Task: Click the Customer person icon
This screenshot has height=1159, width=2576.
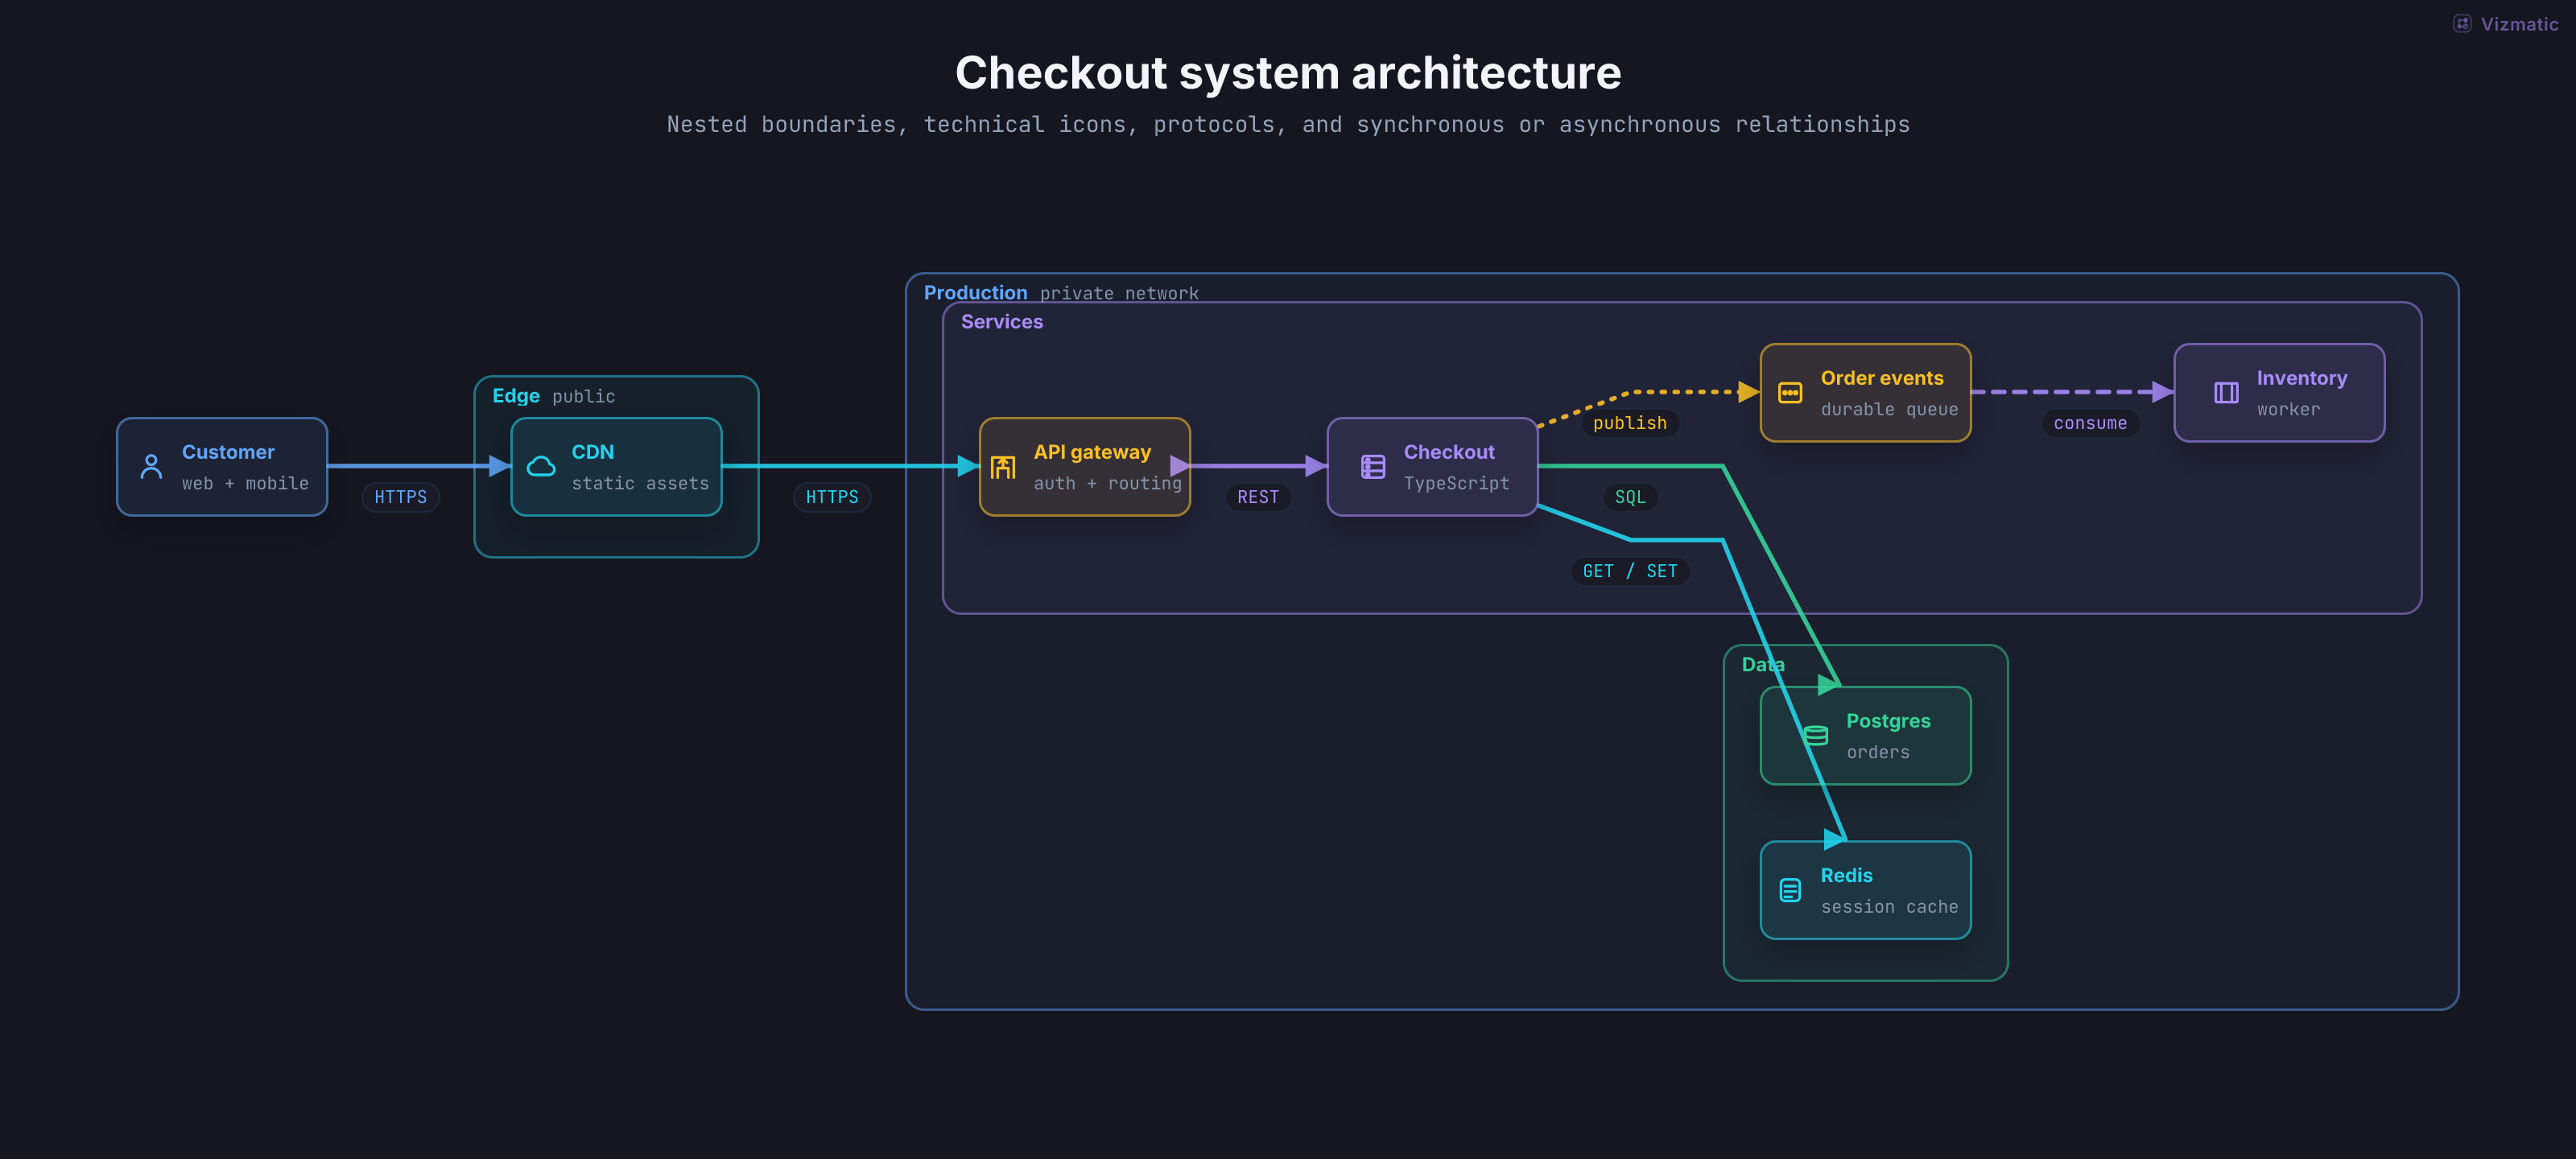Action: point(151,466)
